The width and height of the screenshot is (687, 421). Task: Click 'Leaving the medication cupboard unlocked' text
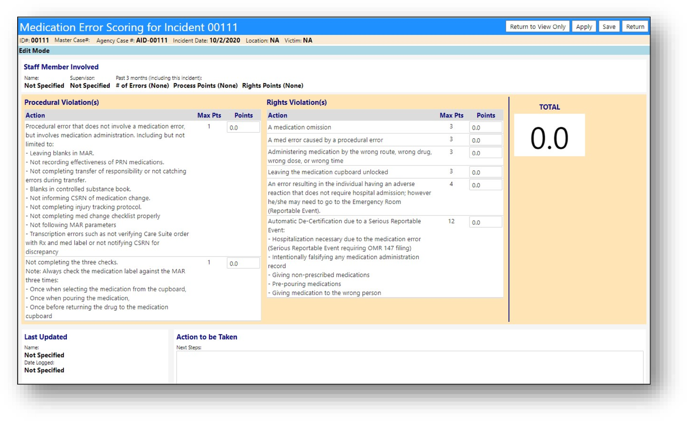(x=328, y=172)
